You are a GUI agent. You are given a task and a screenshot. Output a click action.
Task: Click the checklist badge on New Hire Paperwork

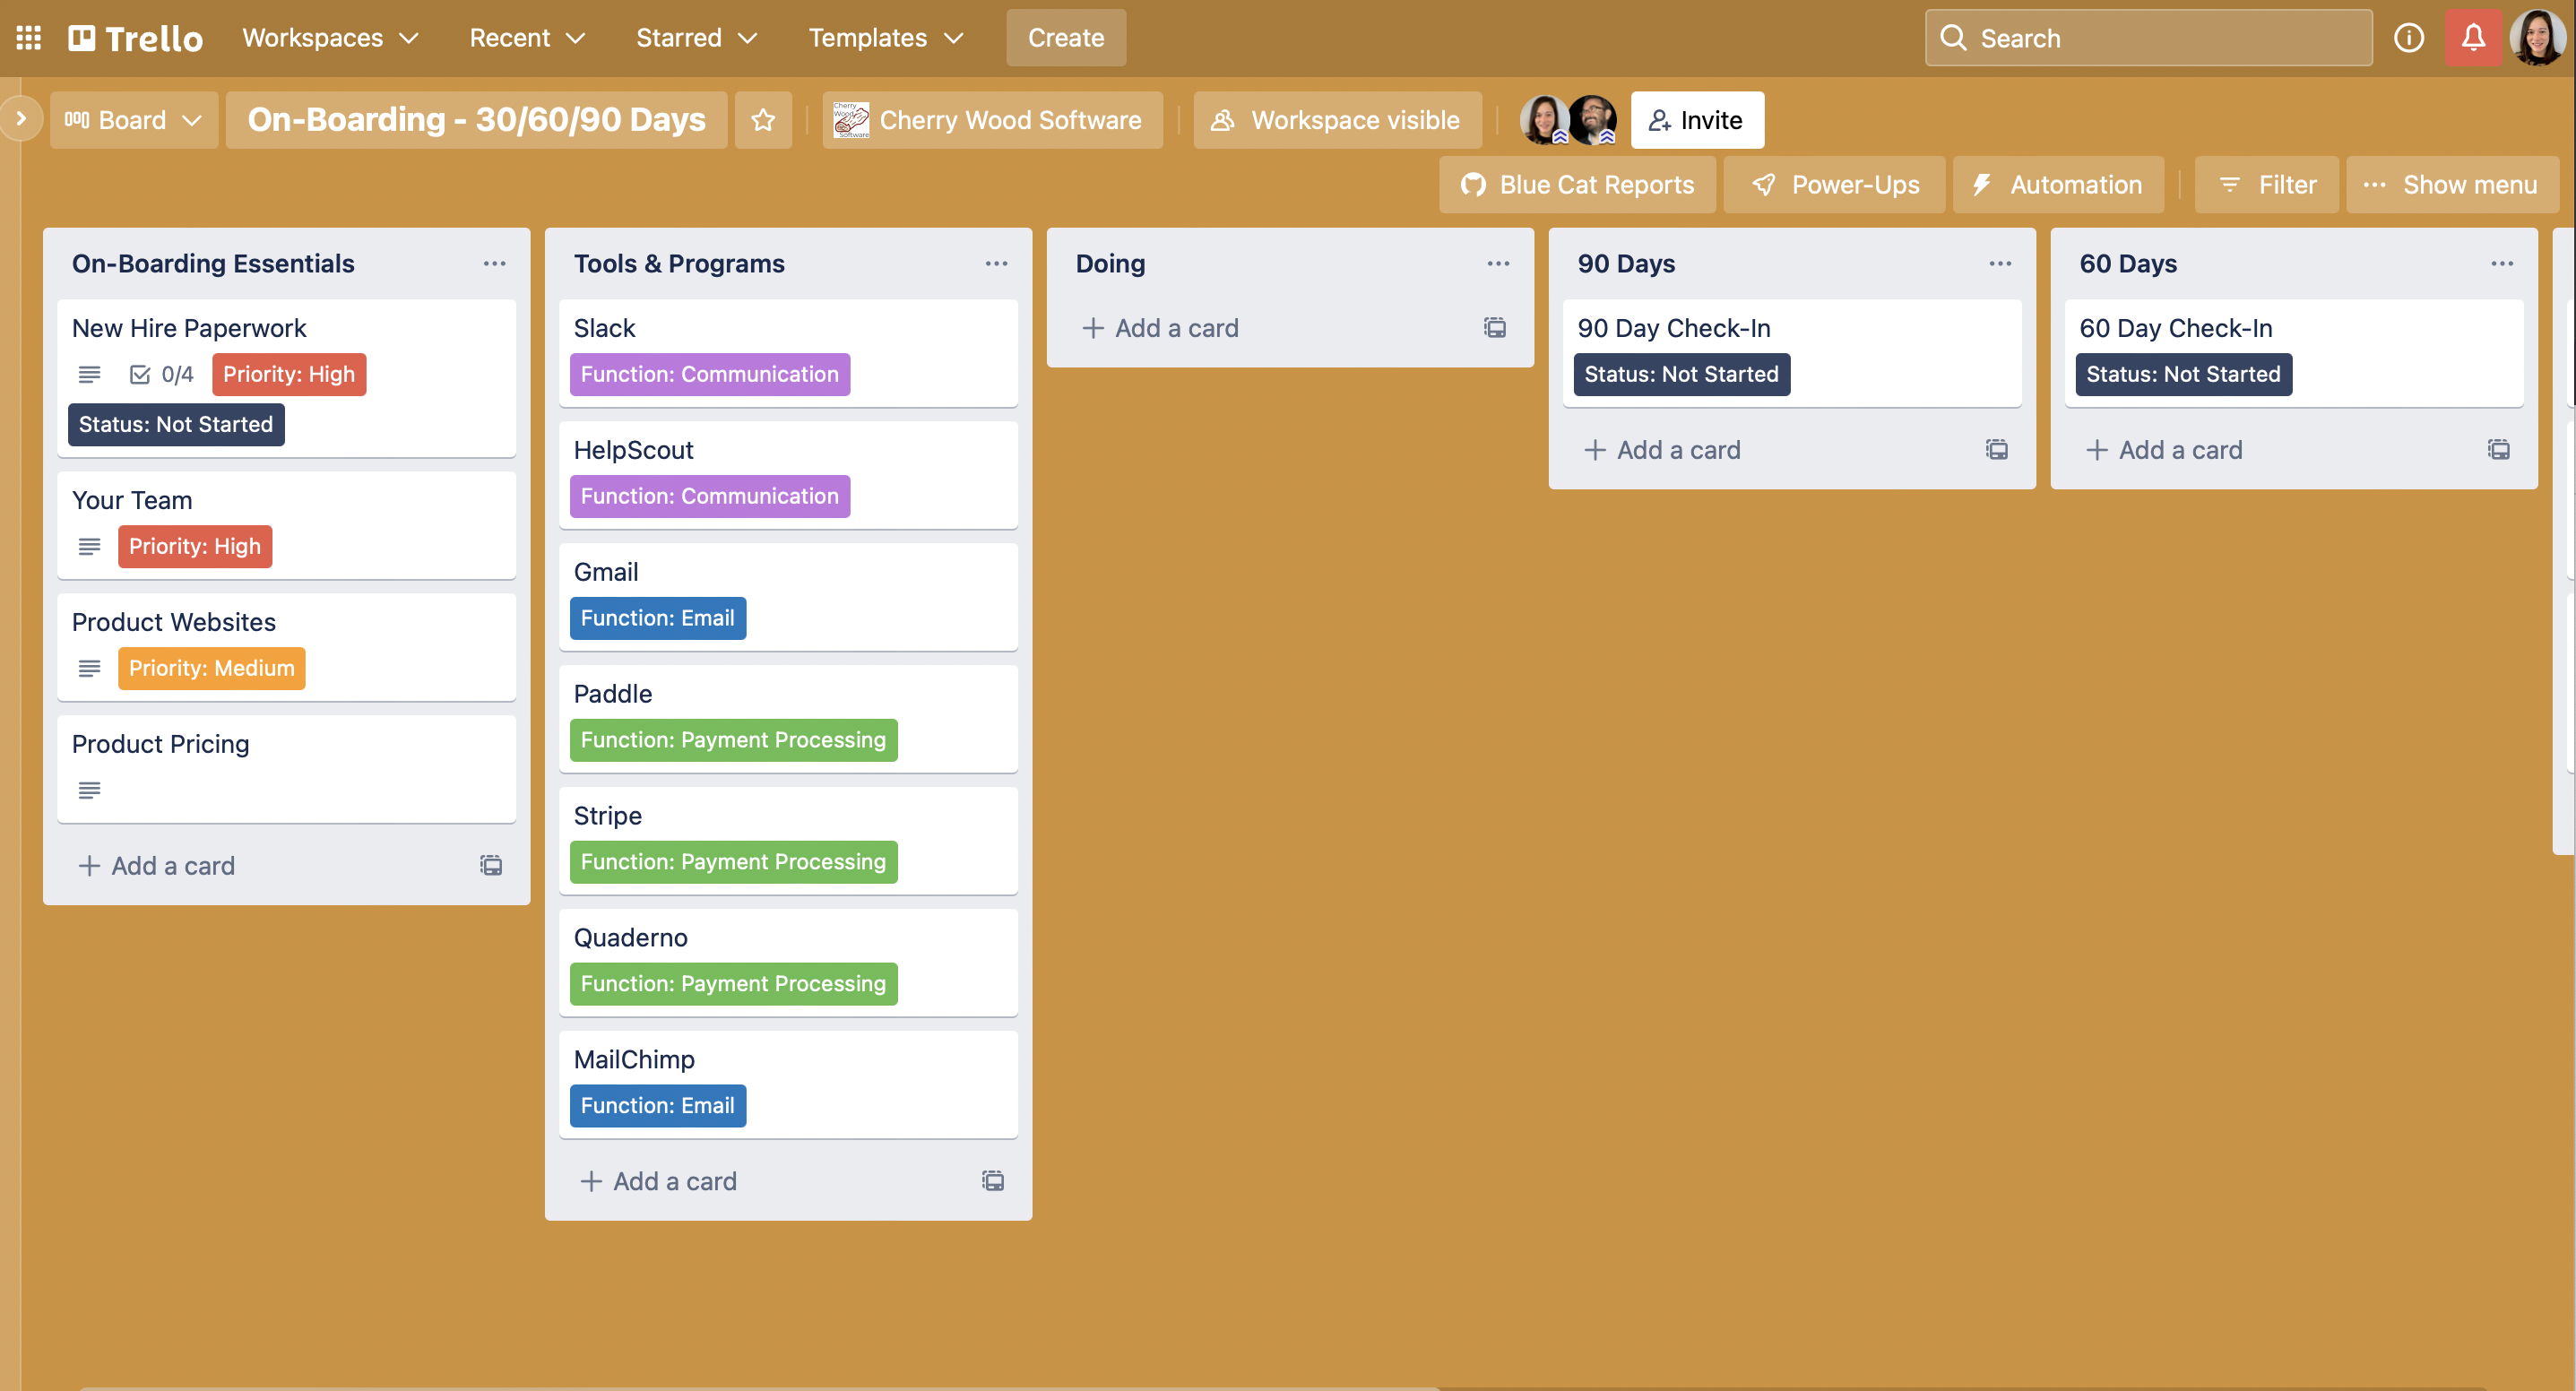pyautogui.click(x=160, y=374)
